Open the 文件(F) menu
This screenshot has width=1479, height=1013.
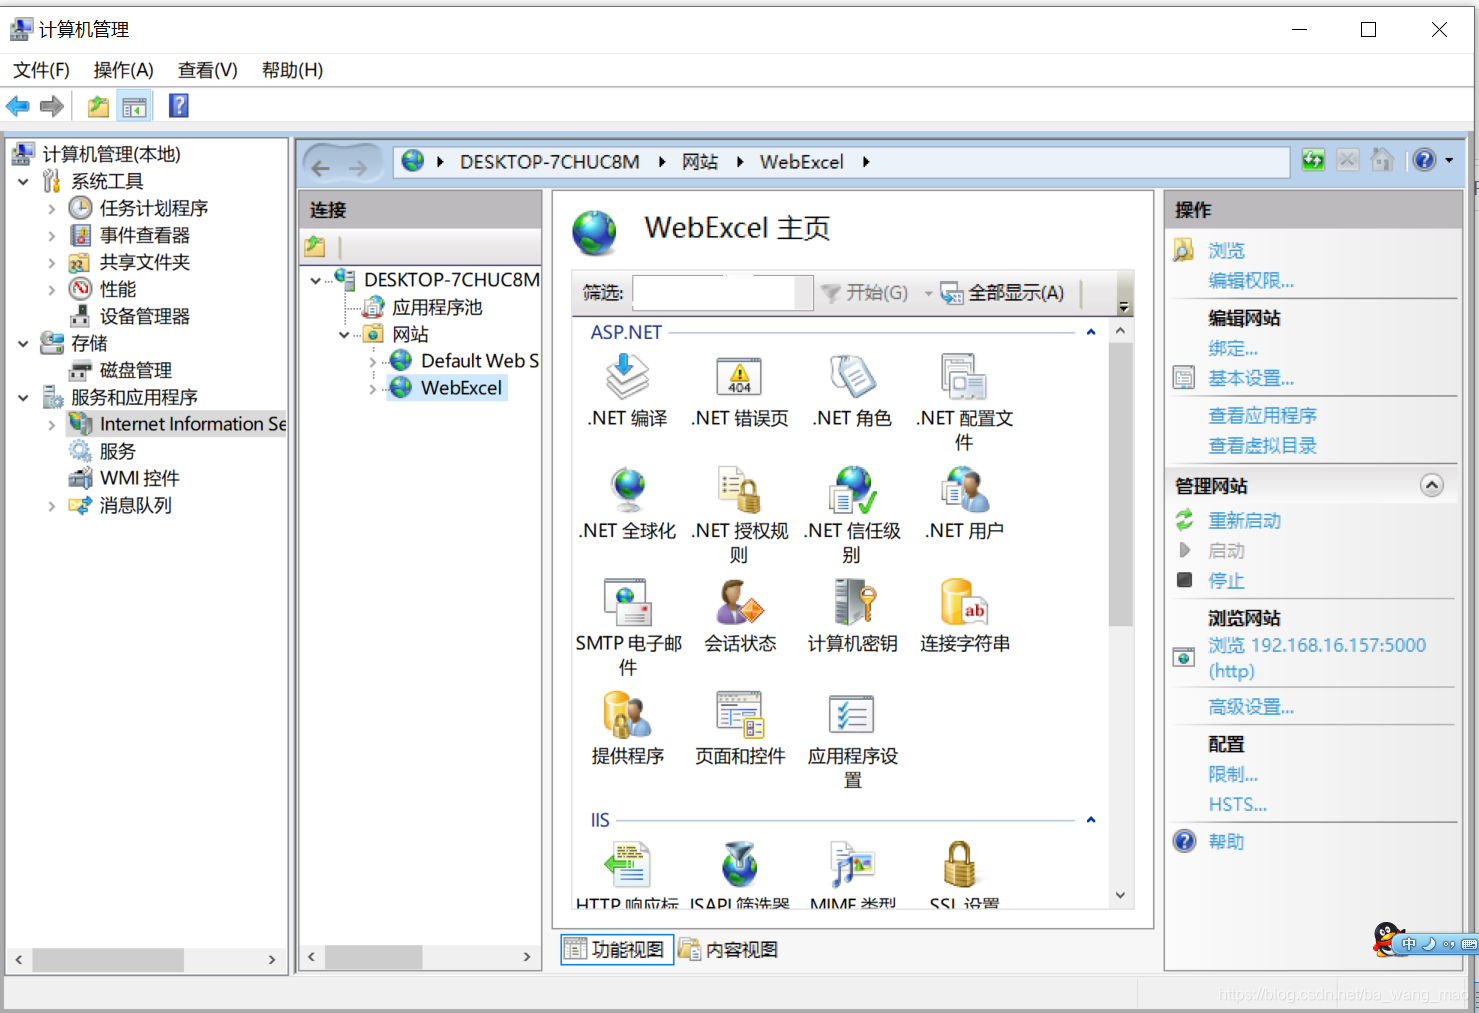pos(41,70)
